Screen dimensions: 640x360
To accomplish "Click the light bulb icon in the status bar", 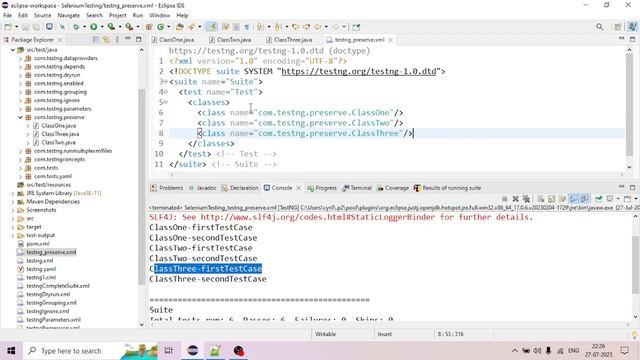I will pos(634,335).
